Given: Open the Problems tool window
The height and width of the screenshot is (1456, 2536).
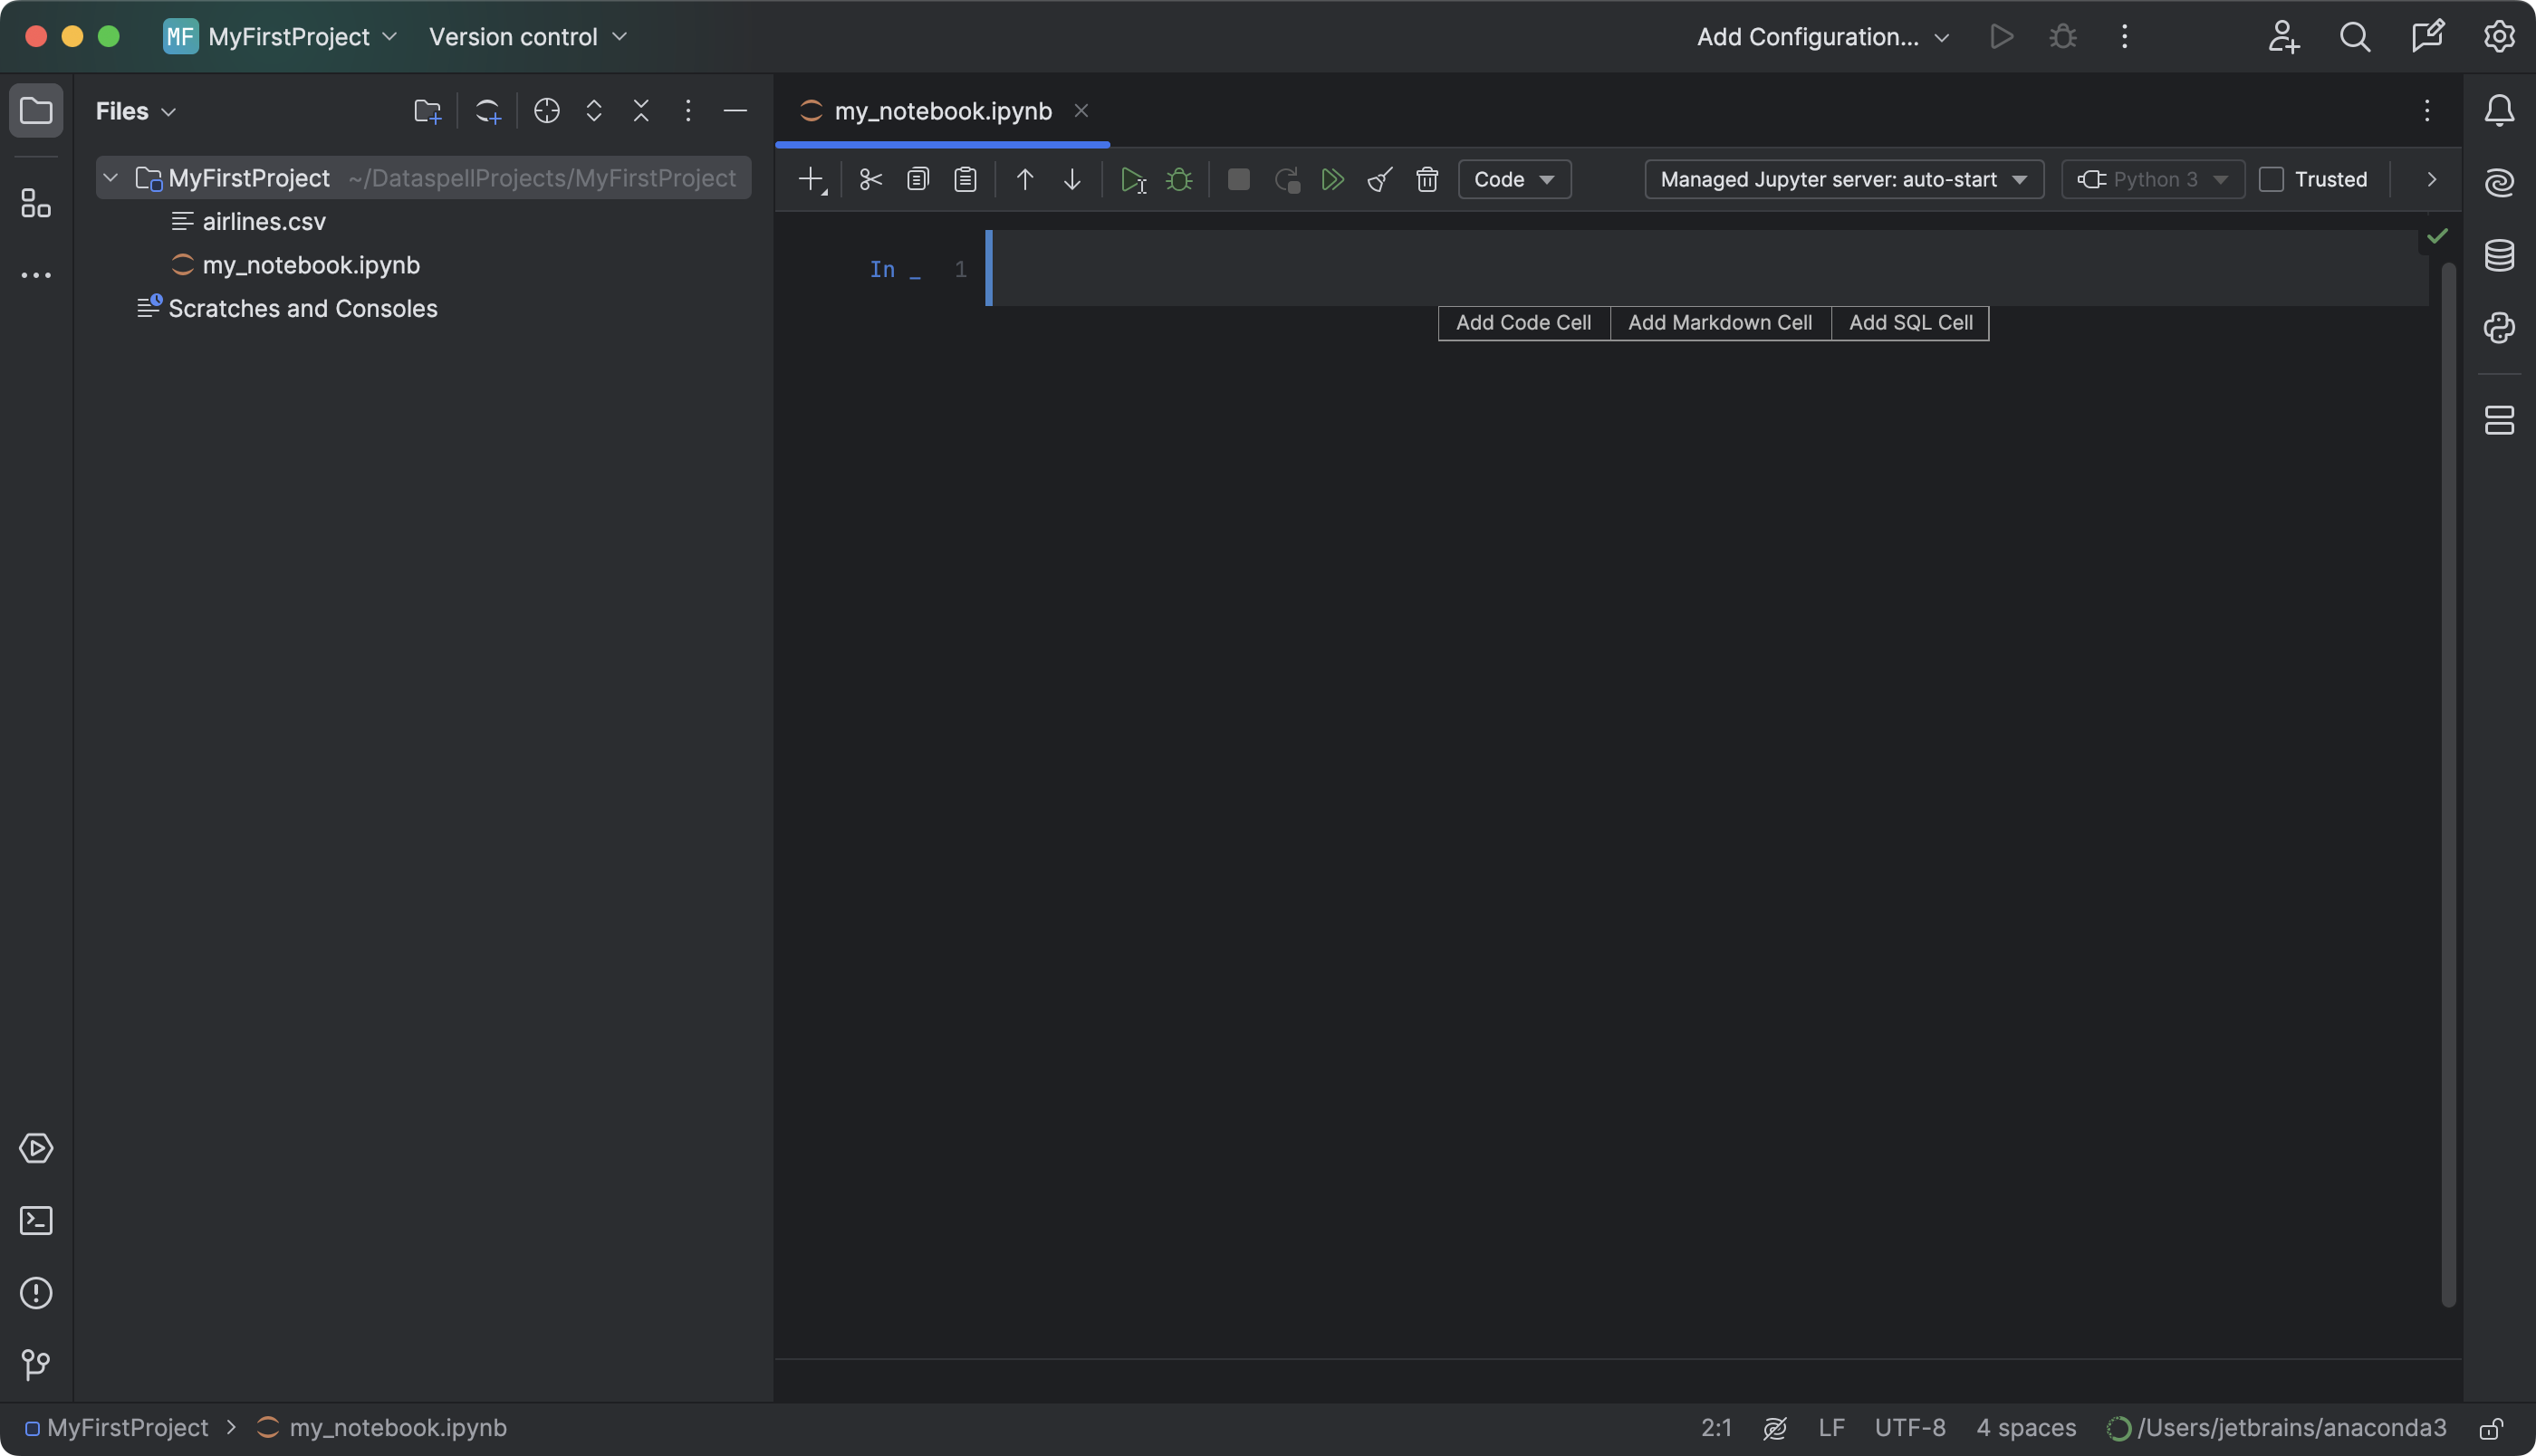Looking at the screenshot, I should coord(36,1293).
